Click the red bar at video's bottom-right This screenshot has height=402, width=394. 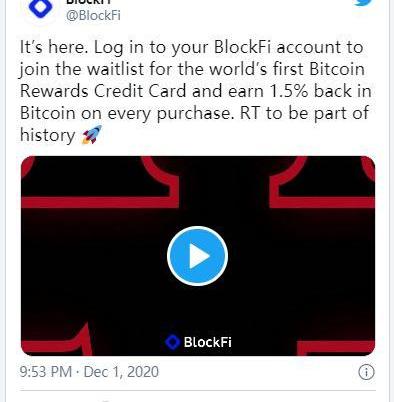click(336, 348)
